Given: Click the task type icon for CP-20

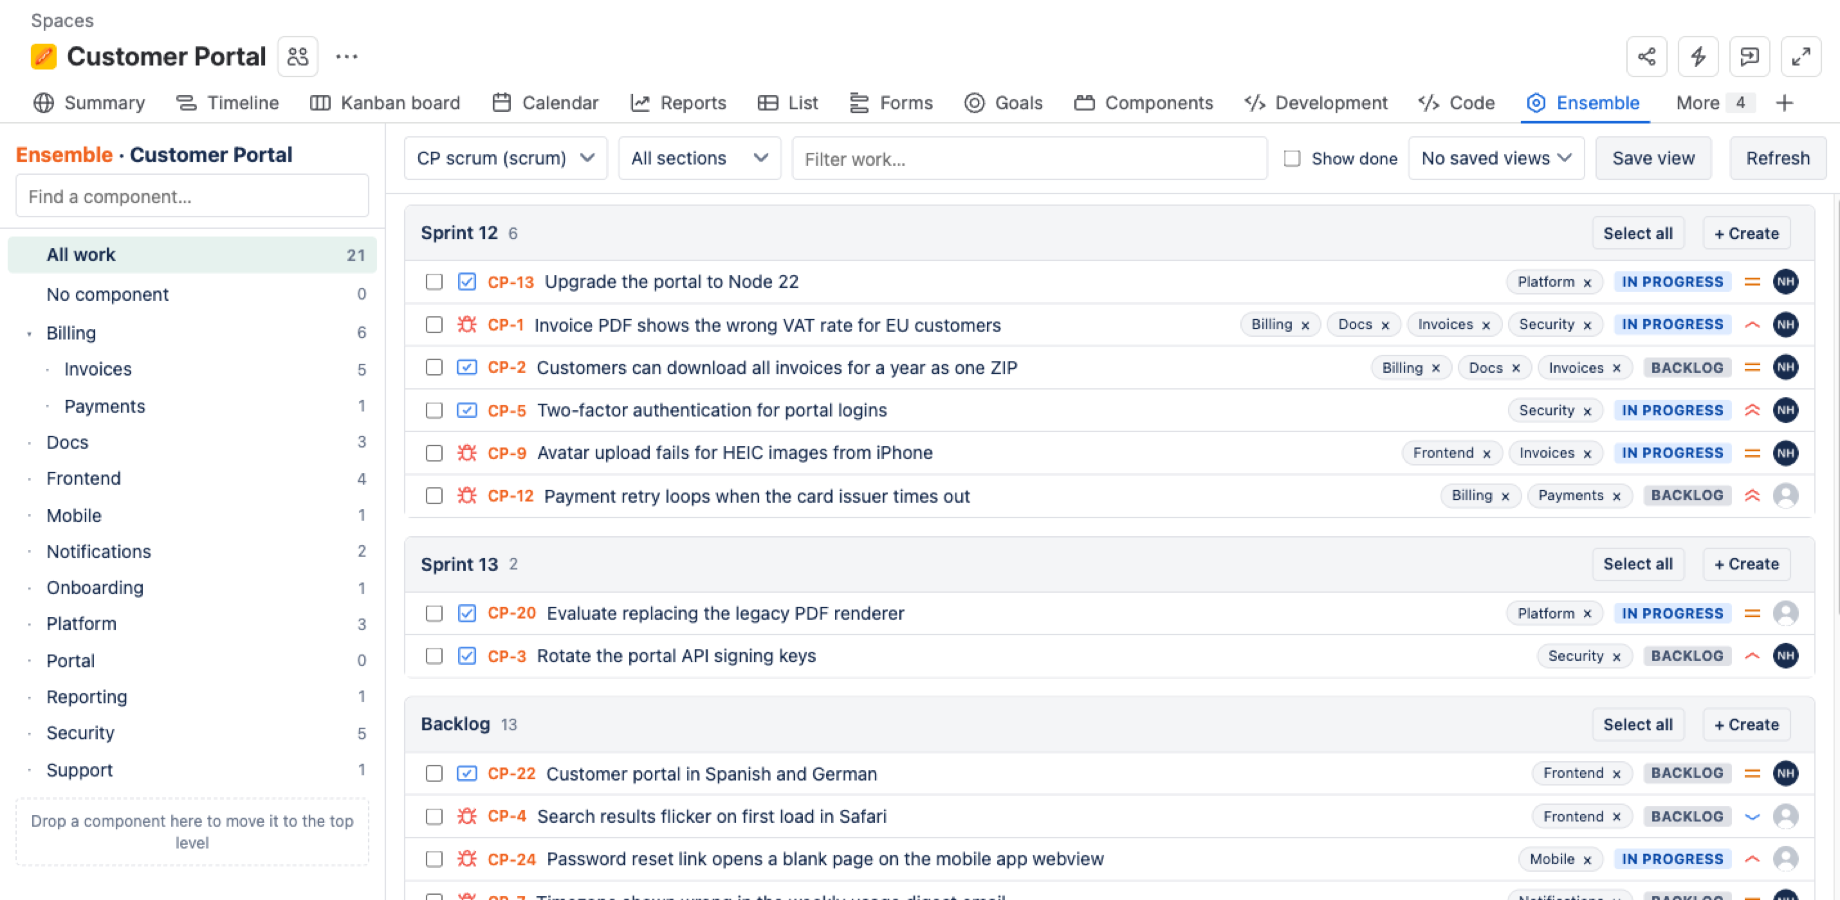Looking at the screenshot, I should click(467, 613).
